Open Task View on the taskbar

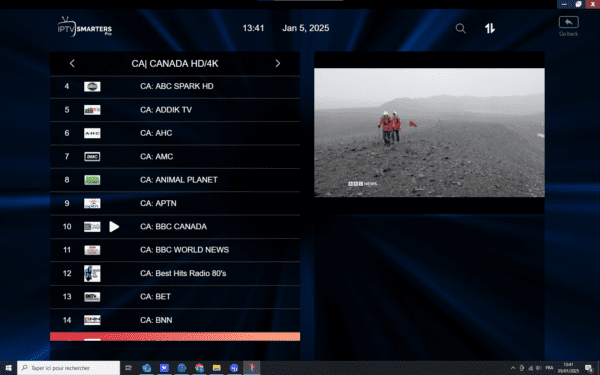129,368
